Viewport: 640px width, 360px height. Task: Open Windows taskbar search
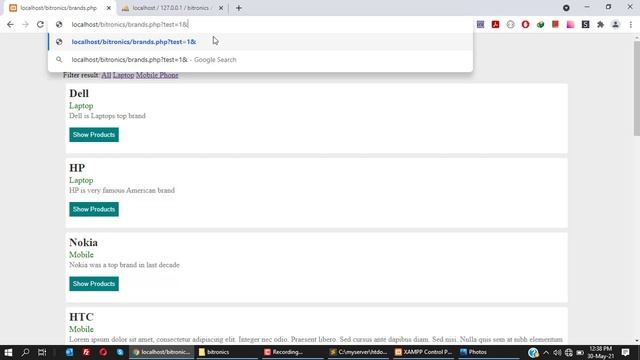(25, 352)
